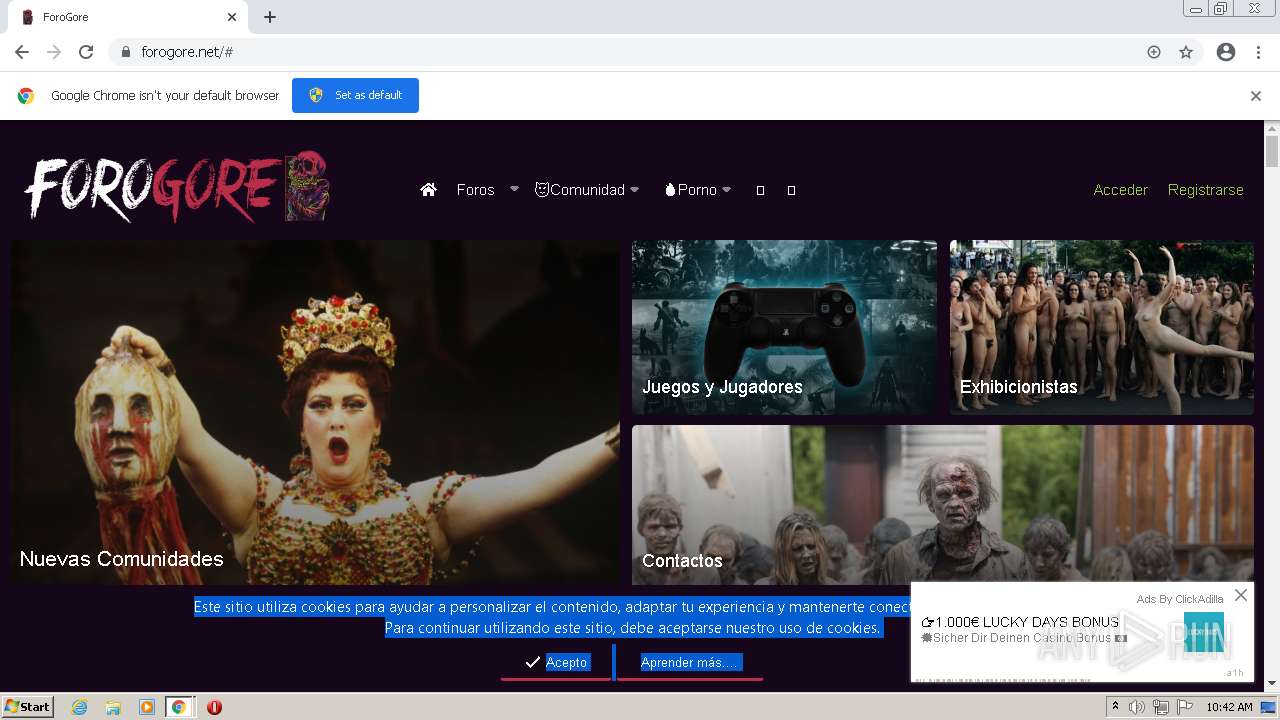Image resolution: width=1280 pixels, height=720 pixels.
Task: Open a new browser tab
Action: coord(270,17)
